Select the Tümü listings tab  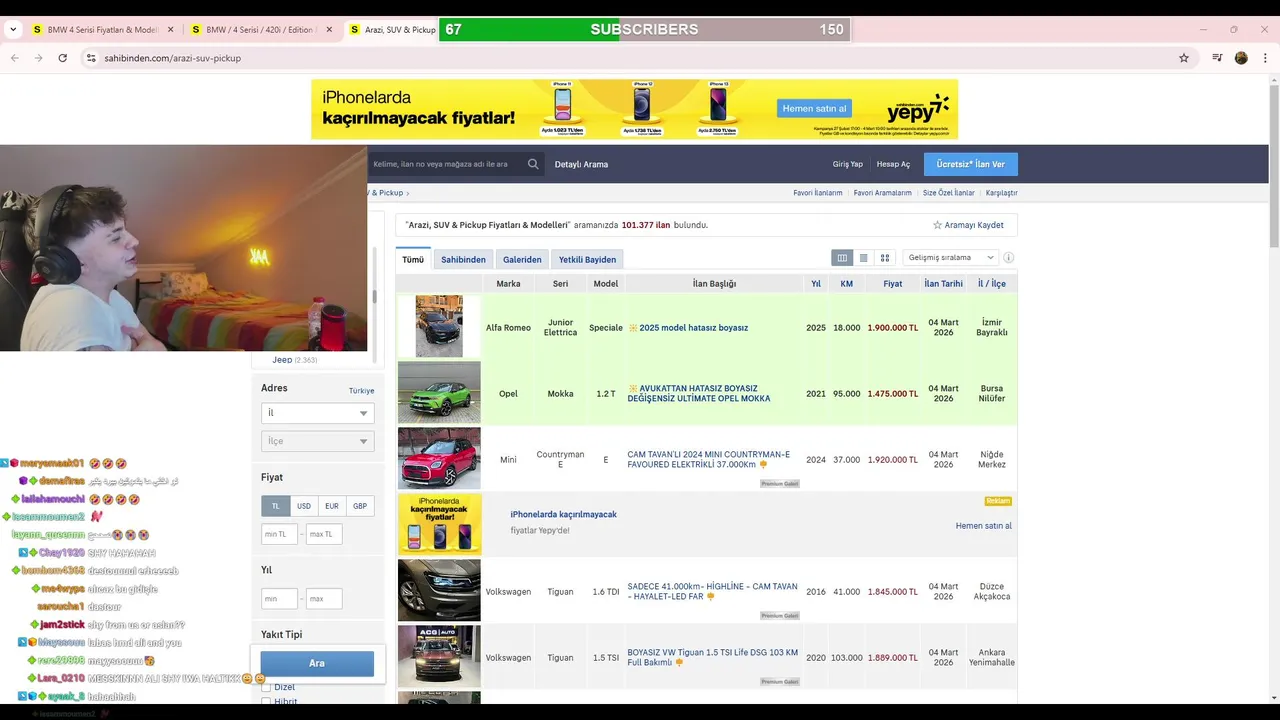click(413, 259)
